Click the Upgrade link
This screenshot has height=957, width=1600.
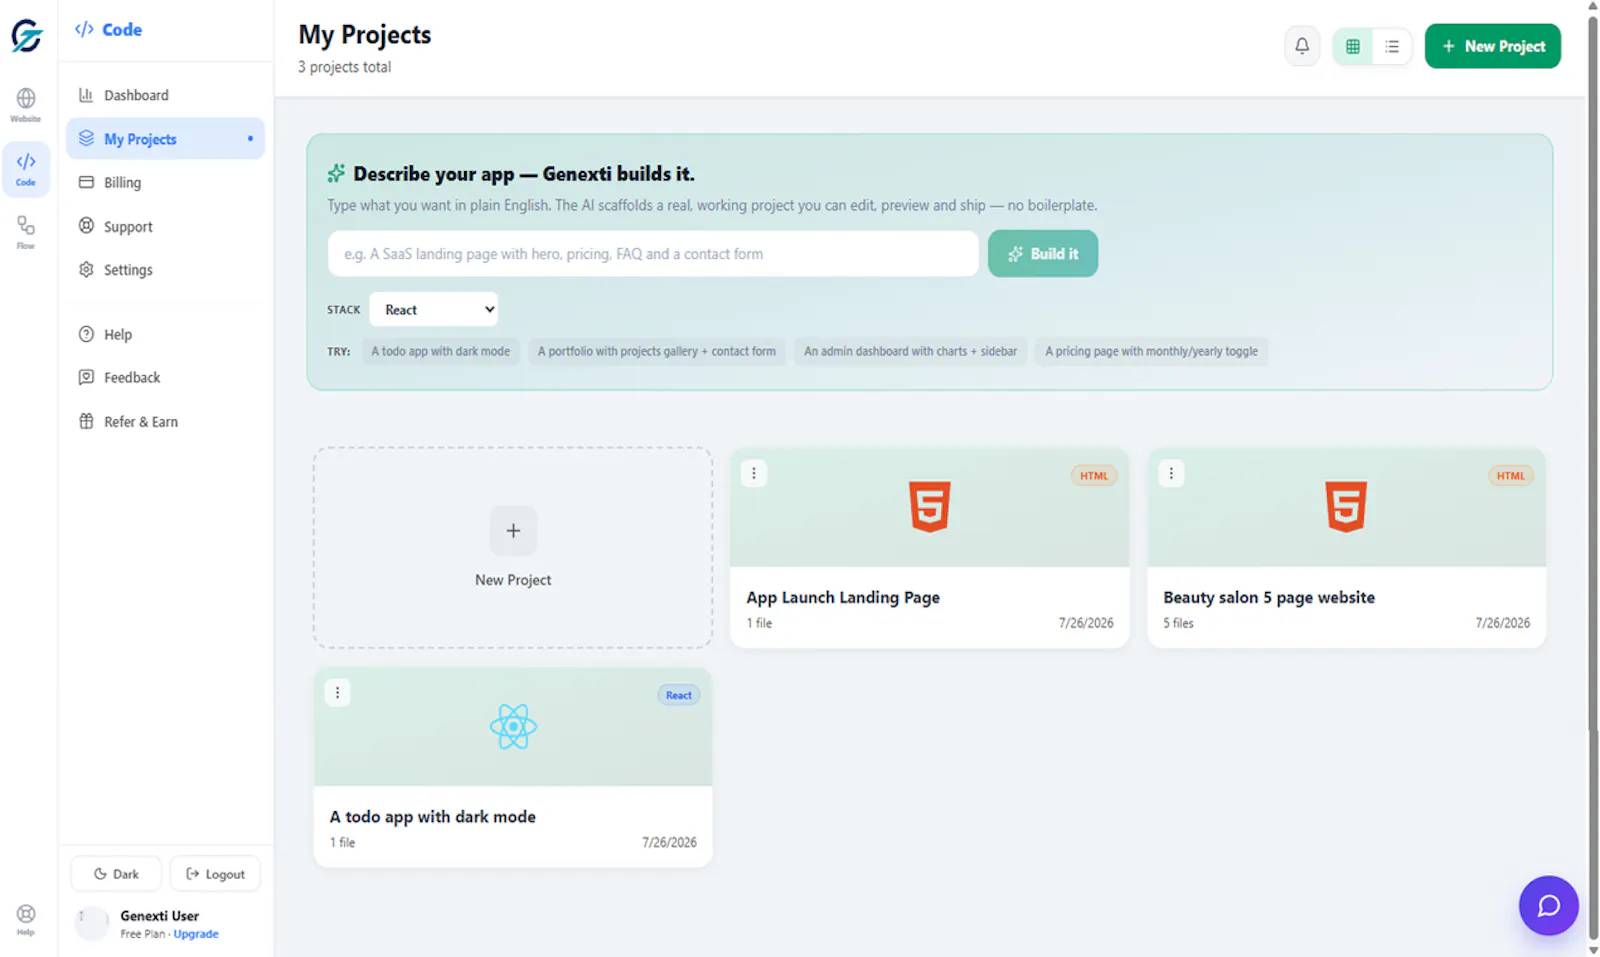coord(196,934)
